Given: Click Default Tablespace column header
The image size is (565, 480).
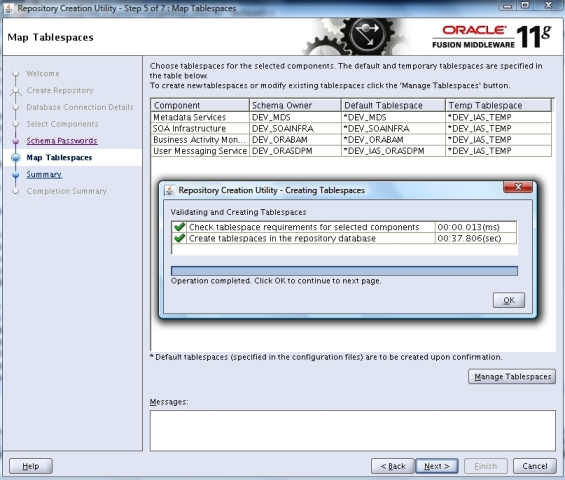Looking at the screenshot, I should (x=393, y=105).
